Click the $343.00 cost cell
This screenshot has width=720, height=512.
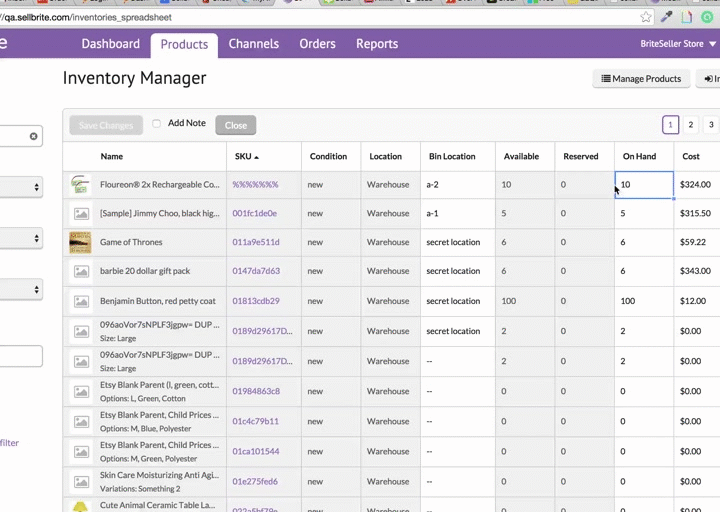click(697, 271)
